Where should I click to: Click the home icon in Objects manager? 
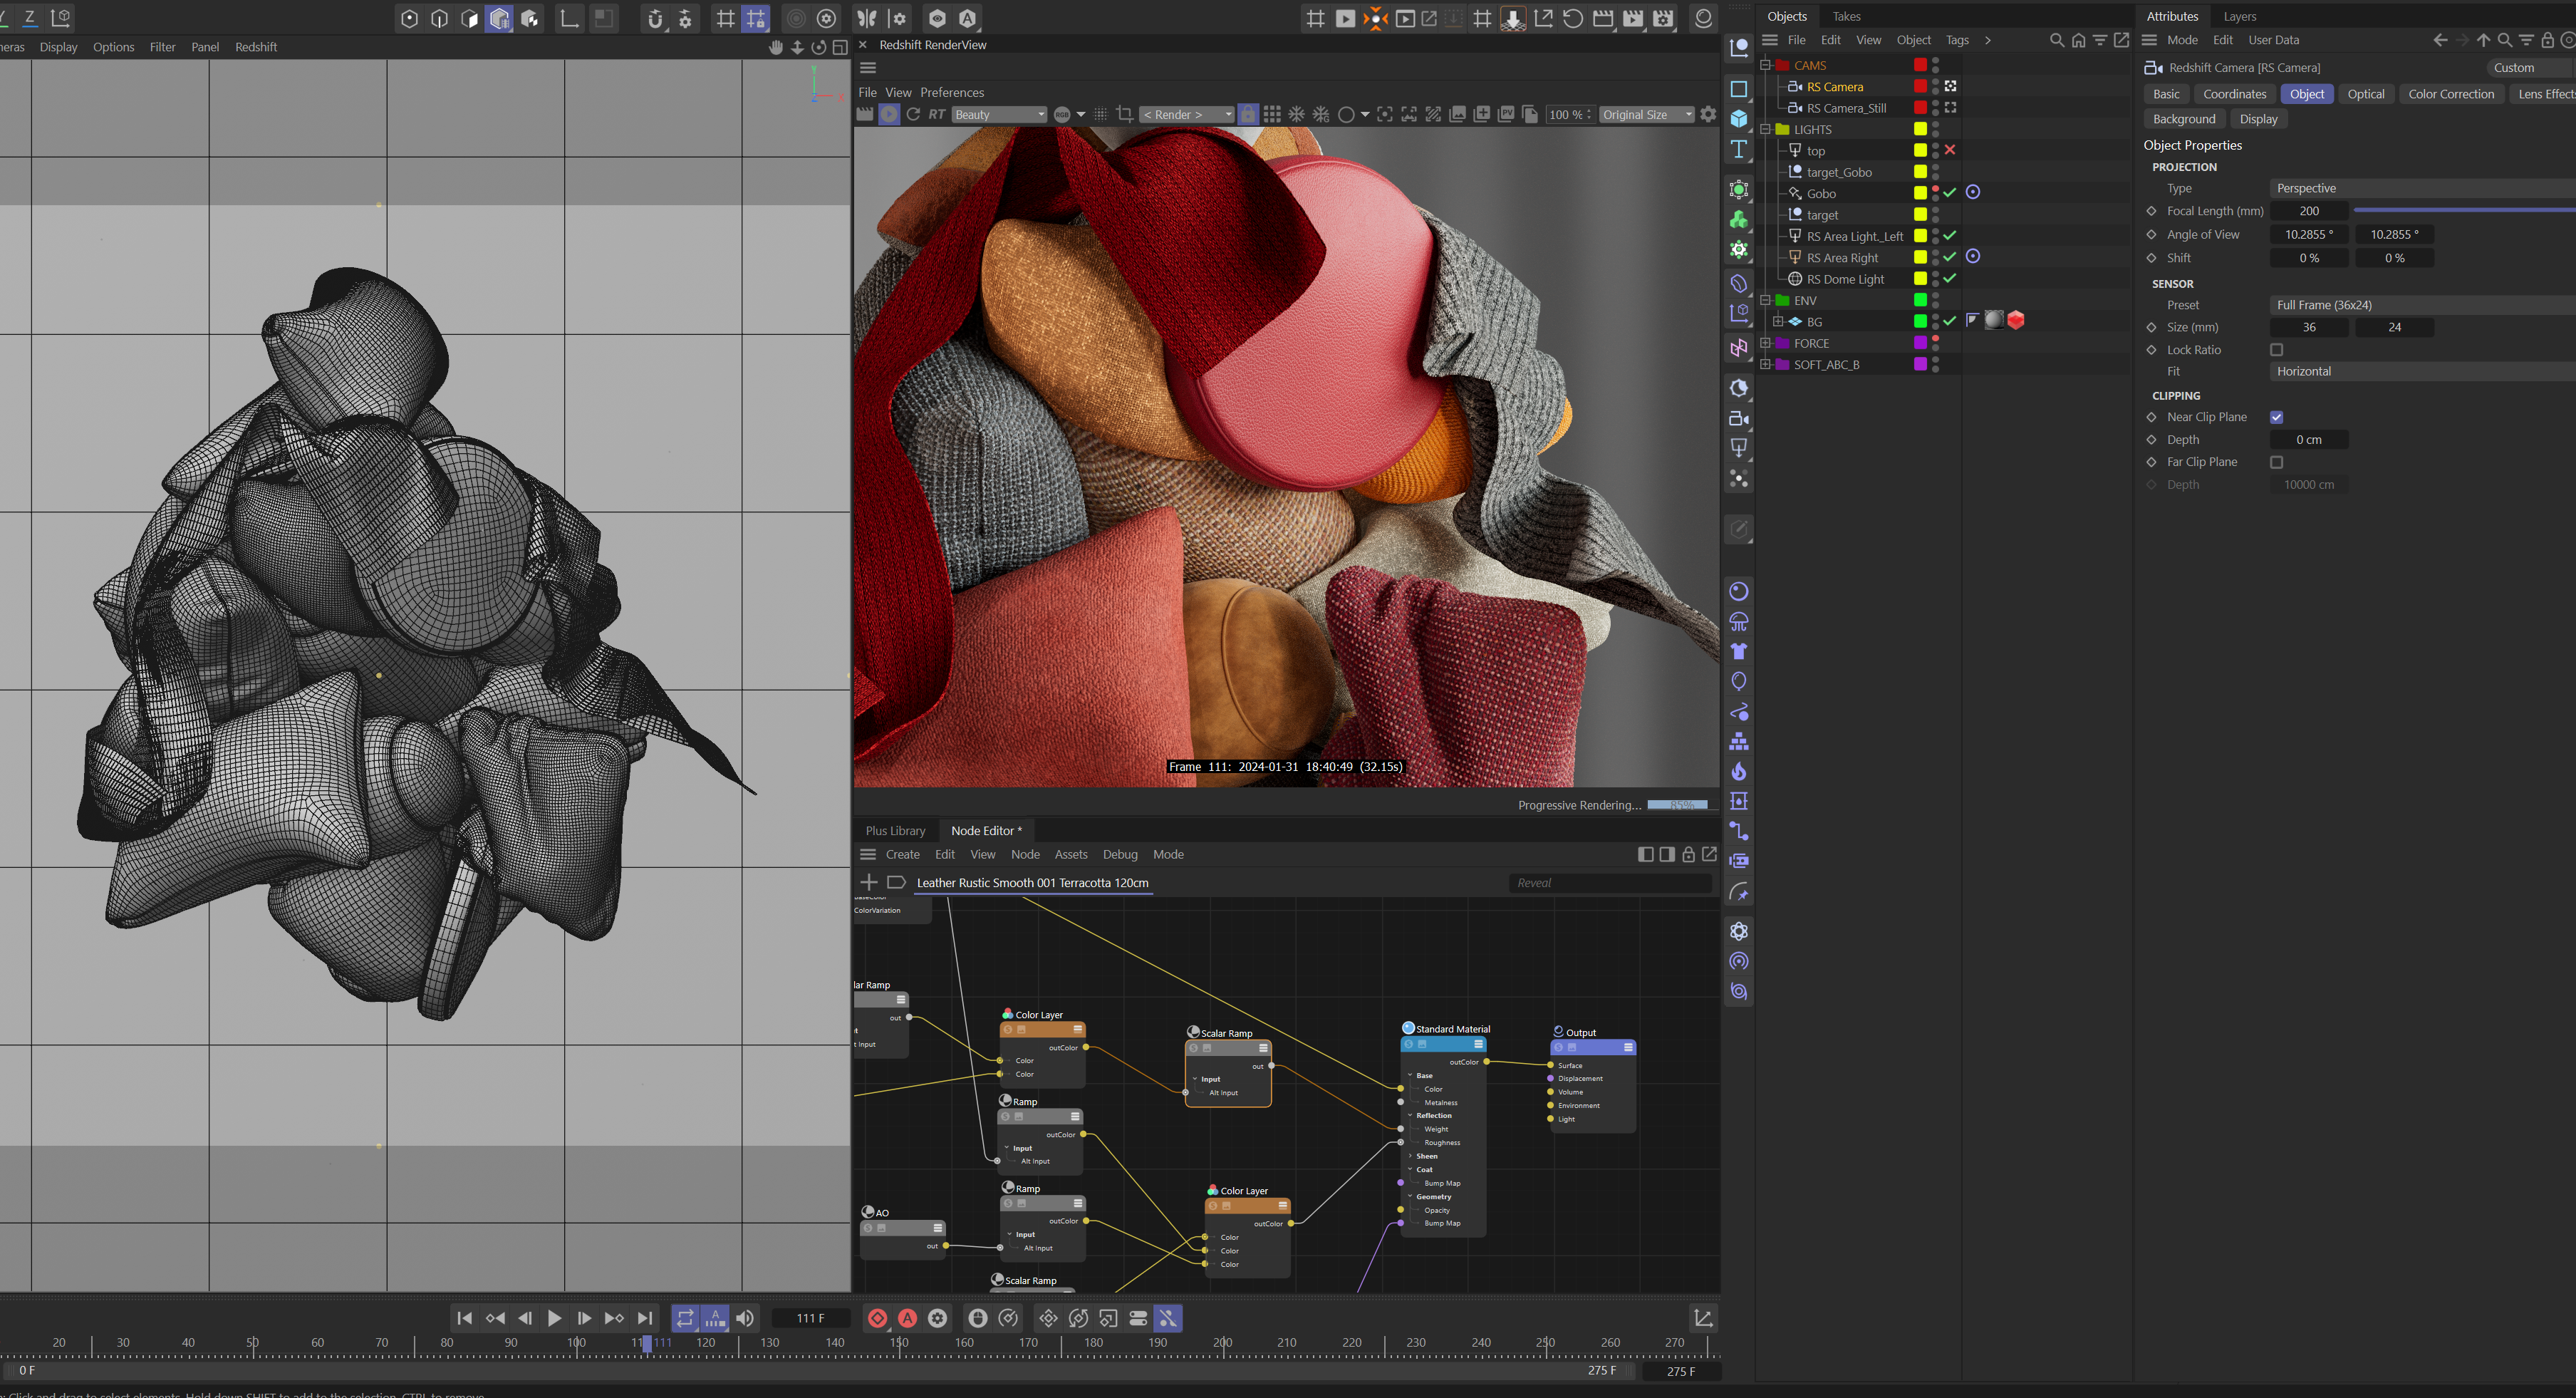pos(2079,40)
